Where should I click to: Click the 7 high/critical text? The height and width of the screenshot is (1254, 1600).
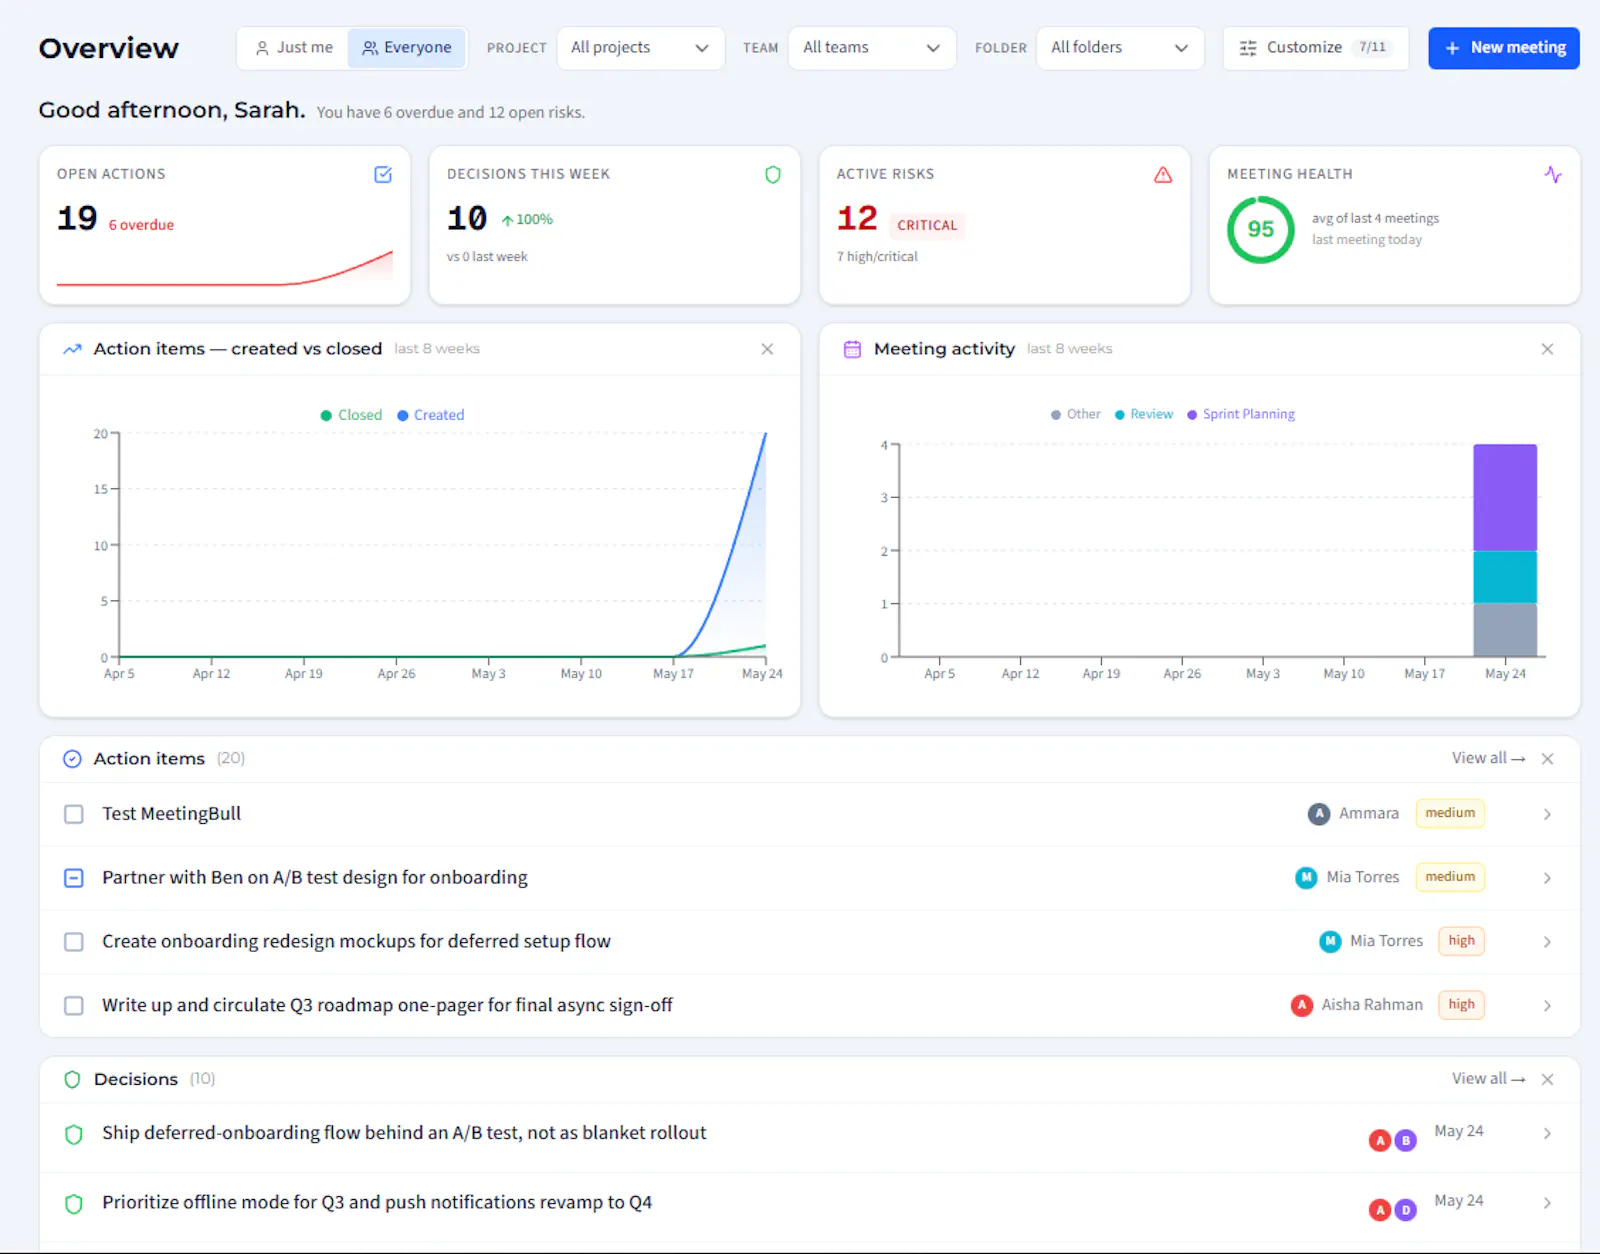(877, 257)
